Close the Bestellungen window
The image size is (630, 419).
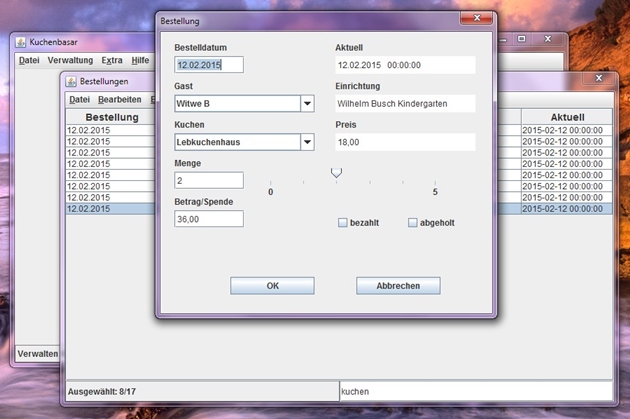598,79
